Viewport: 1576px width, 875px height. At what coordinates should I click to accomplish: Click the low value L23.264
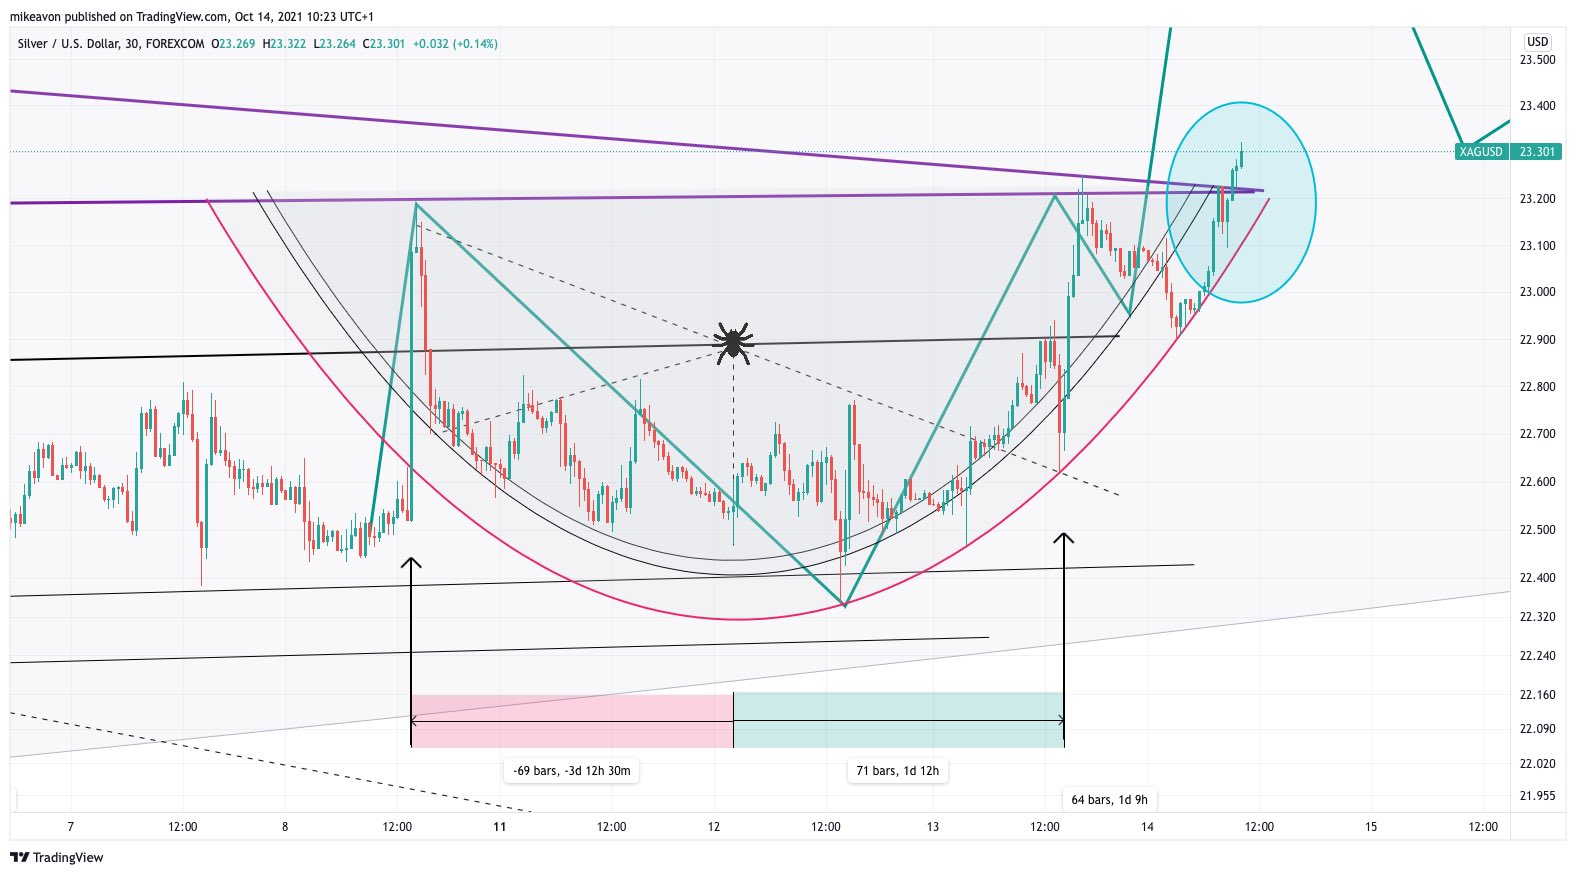(334, 44)
